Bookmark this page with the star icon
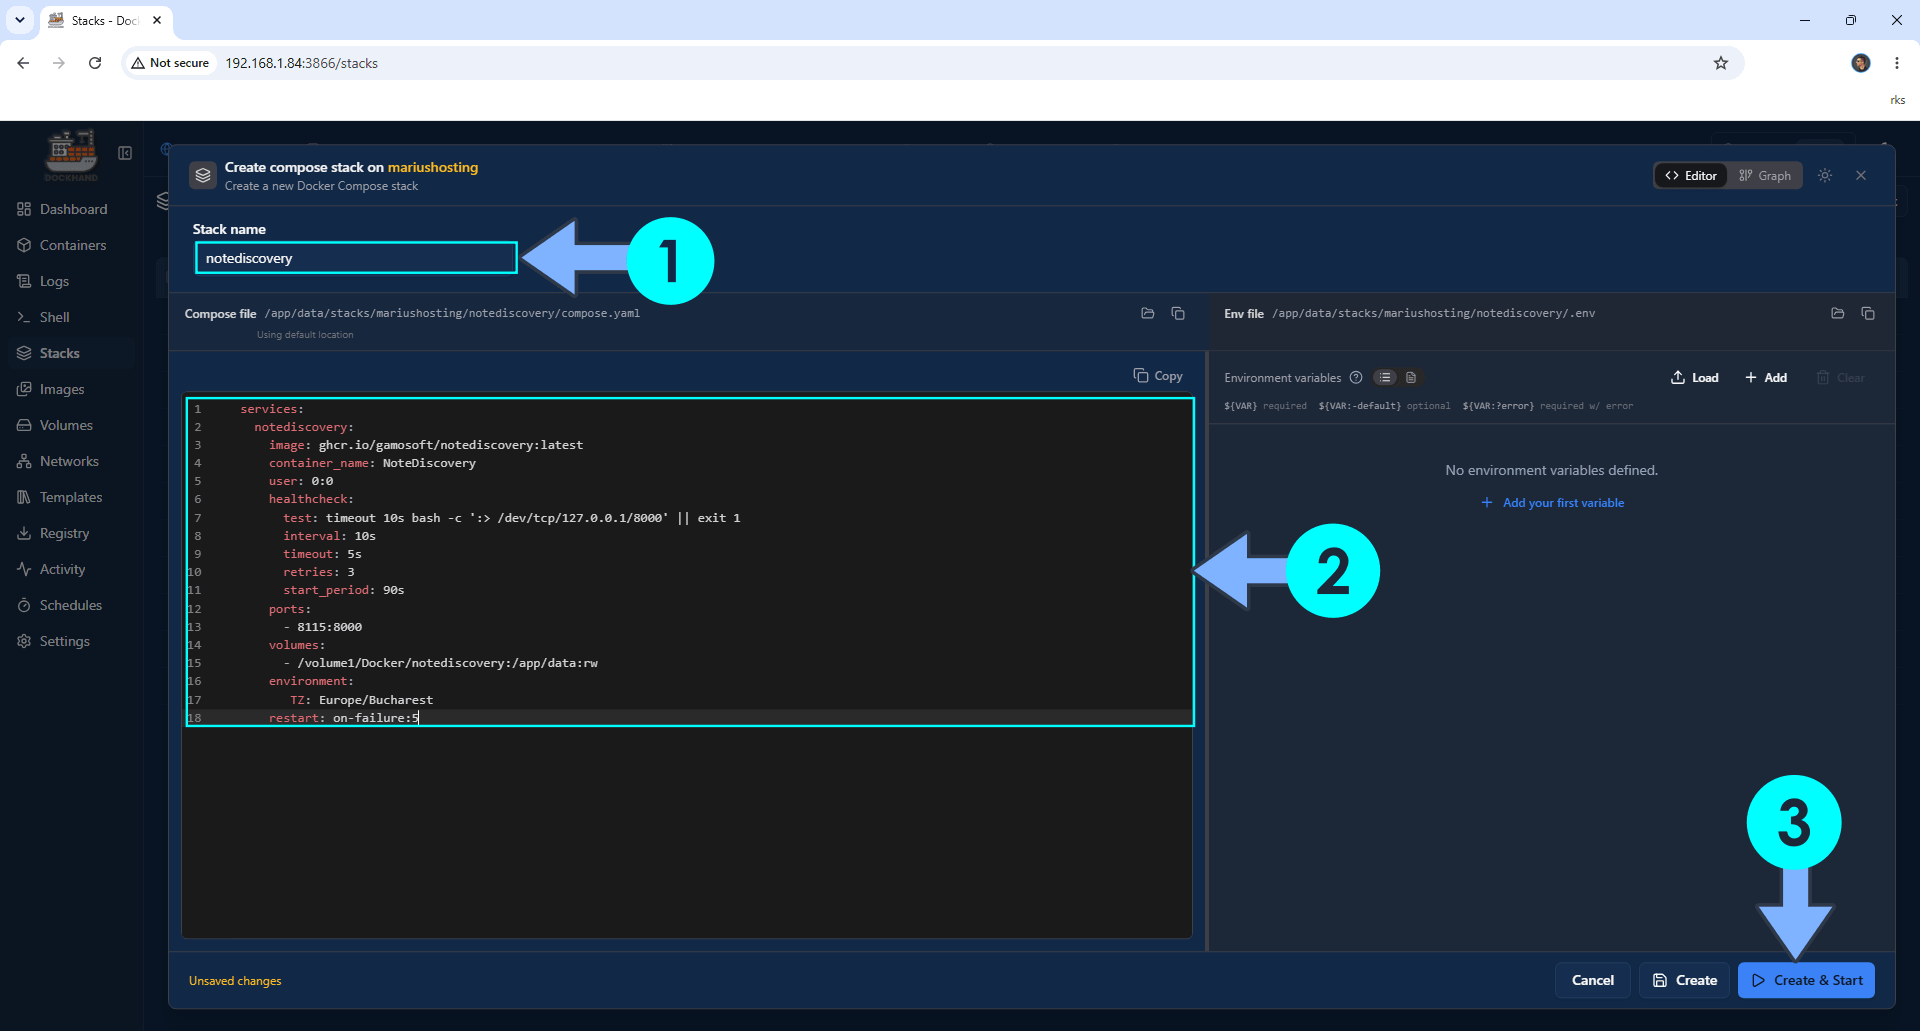1920x1031 pixels. [1721, 63]
